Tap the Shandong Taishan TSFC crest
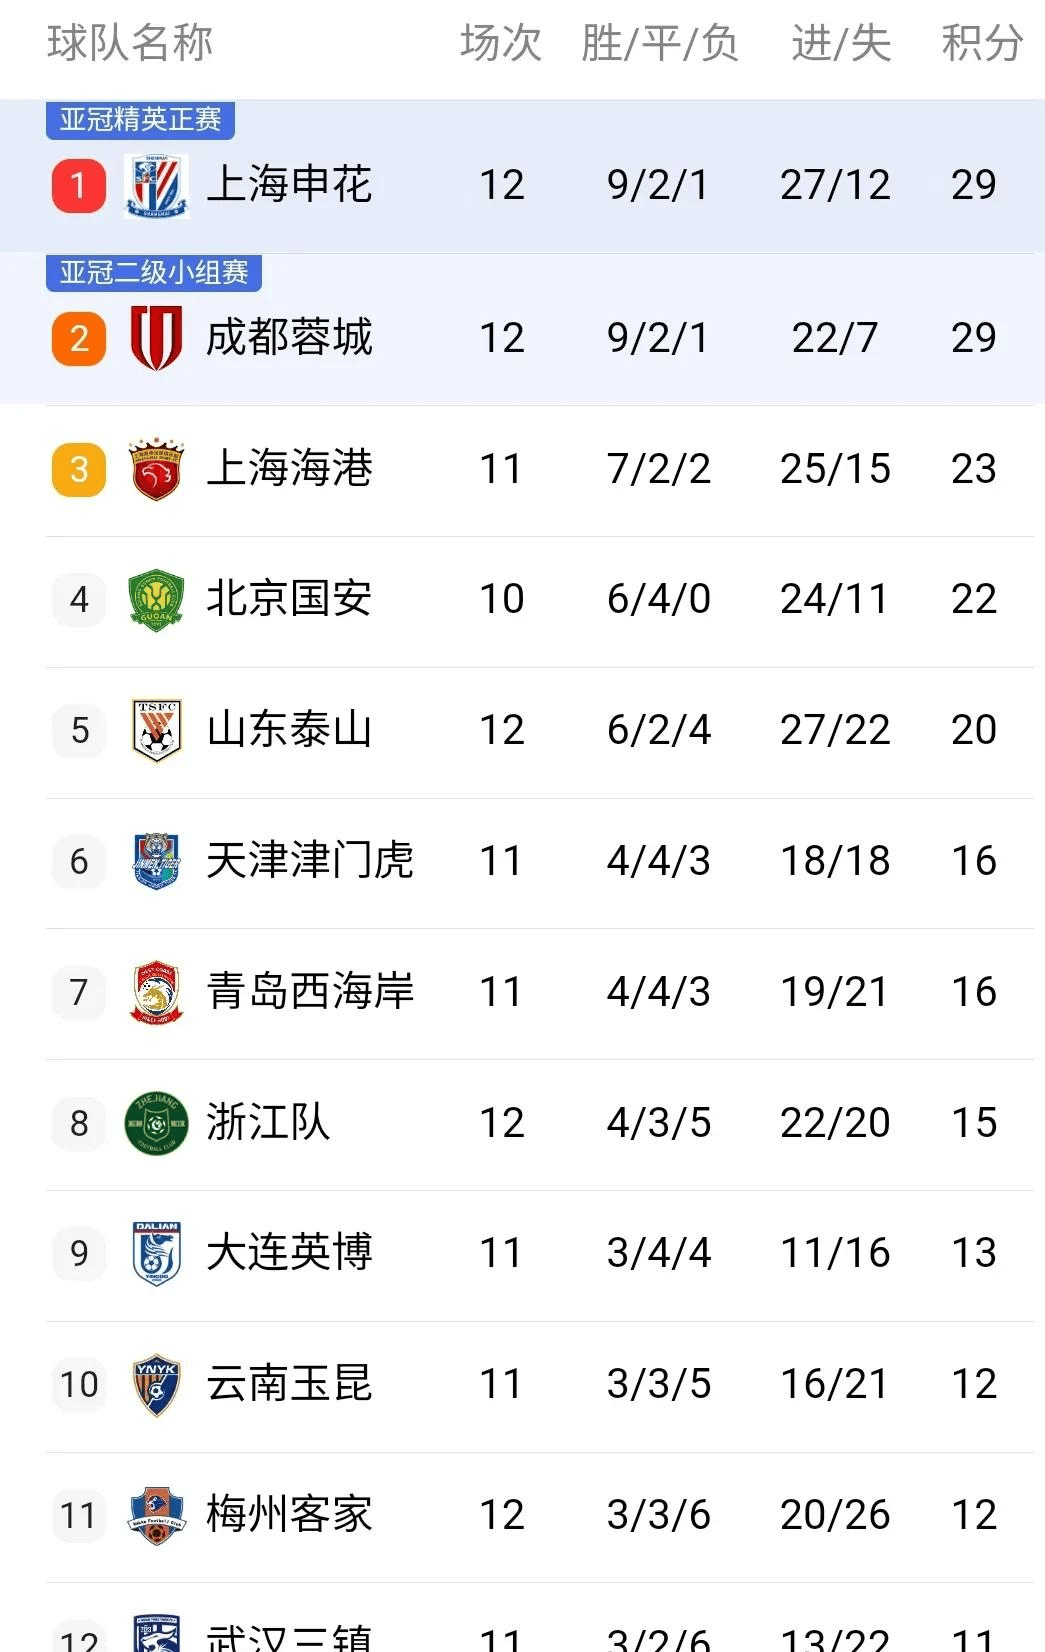 tap(157, 730)
